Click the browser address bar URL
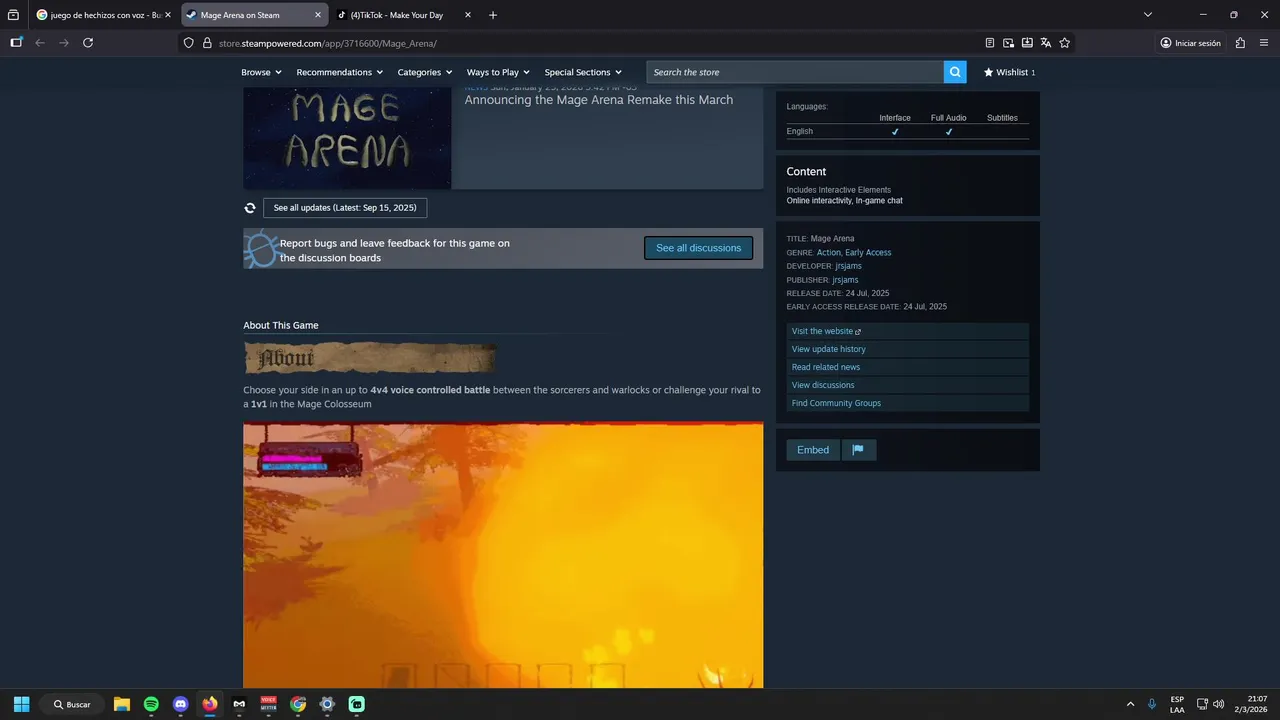 (x=328, y=43)
